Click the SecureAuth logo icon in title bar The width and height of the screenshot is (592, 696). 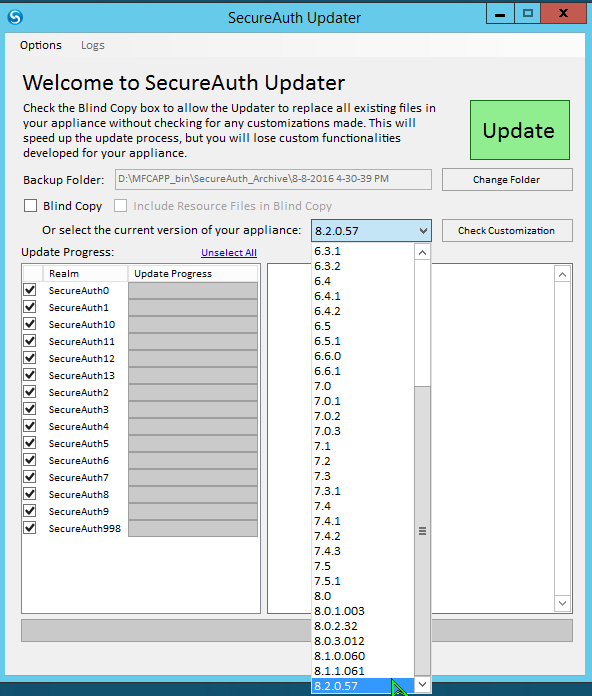click(15, 17)
